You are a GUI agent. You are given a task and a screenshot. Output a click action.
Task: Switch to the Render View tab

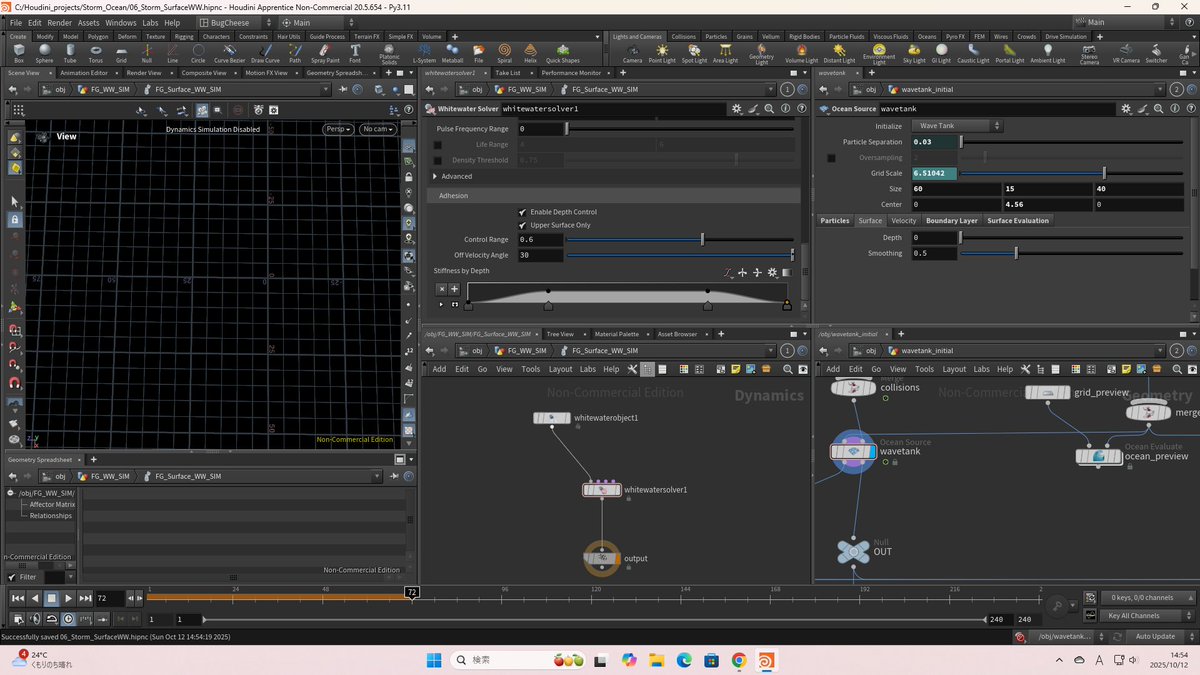[144, 73]
